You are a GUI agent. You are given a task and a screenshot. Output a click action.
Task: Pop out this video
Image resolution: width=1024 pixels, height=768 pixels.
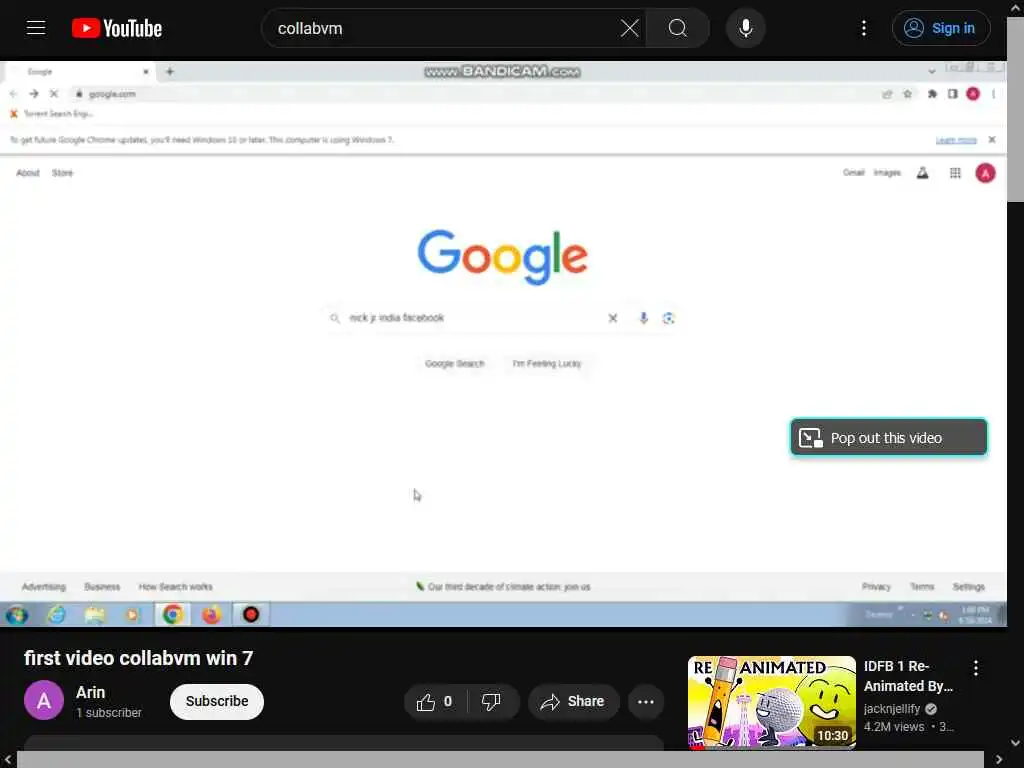click(889, 438)
